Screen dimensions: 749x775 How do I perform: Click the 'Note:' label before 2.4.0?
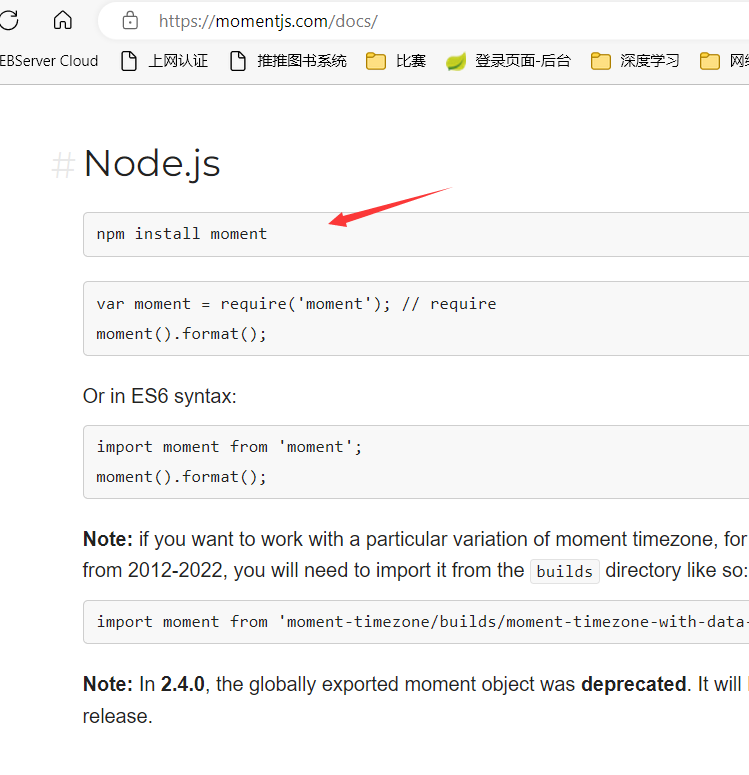click(x=108, y=684)
